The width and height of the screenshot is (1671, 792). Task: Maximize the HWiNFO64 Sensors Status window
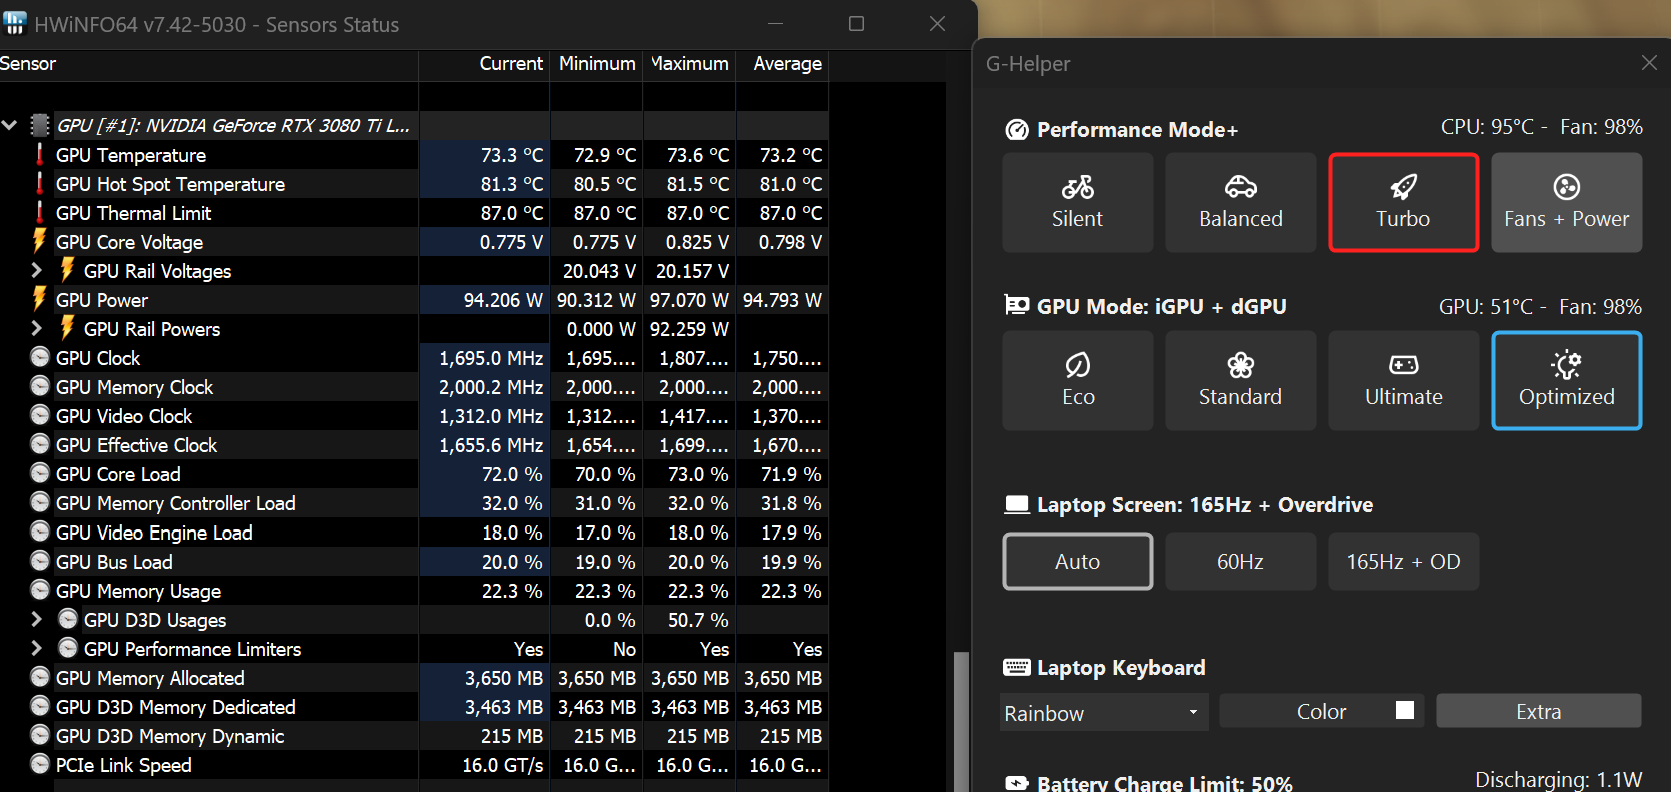pyautogui.click(x=856, y=23)
